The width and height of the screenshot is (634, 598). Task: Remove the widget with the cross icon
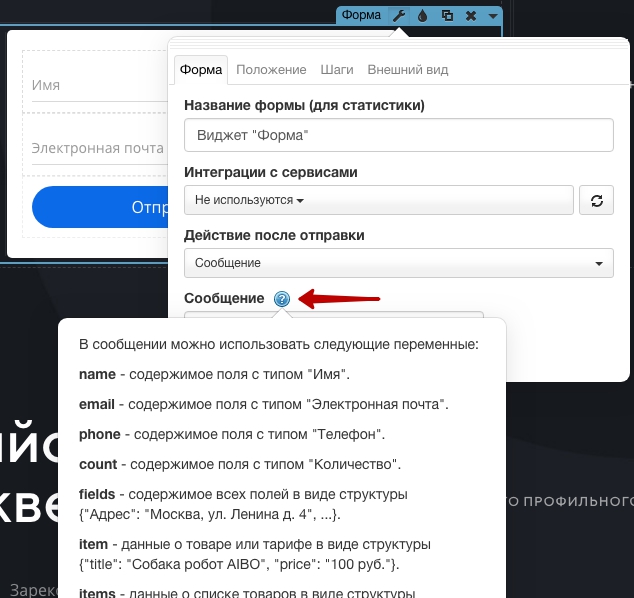pyautogui.click(x=471, y=16)
